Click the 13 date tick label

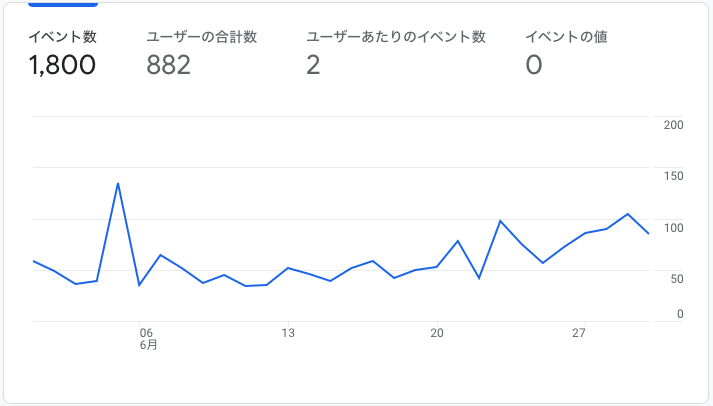coord(288,333)
